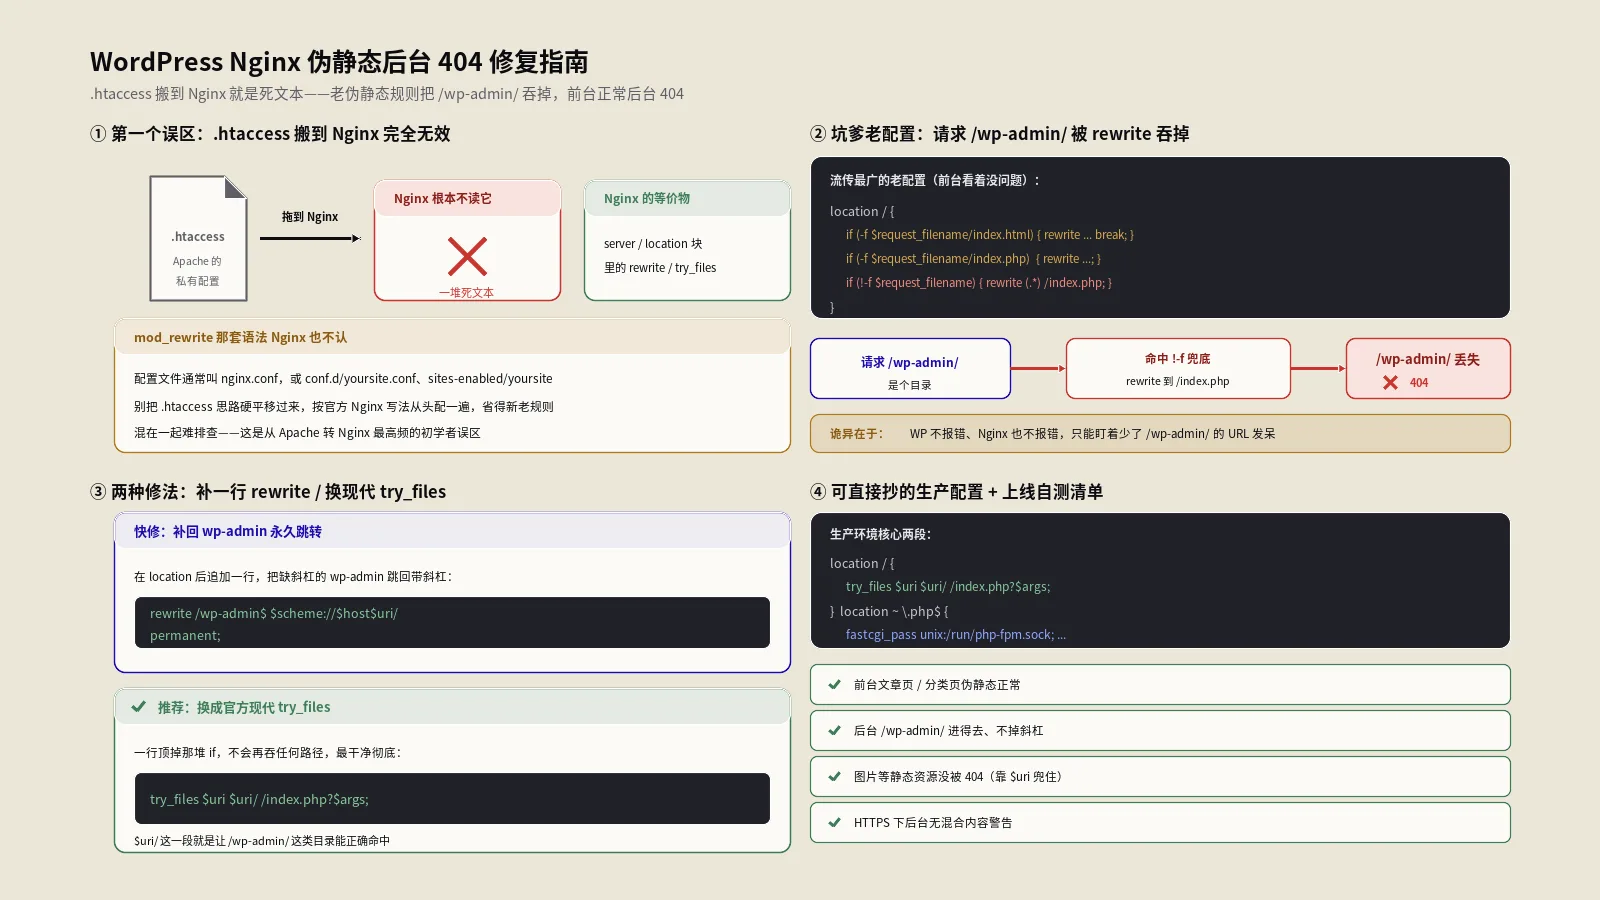Click the line 配置文件通常叫 nginx.conf
Image resolution: width=1600 pixels, height=900 pixels.
[x=343, y=379]
